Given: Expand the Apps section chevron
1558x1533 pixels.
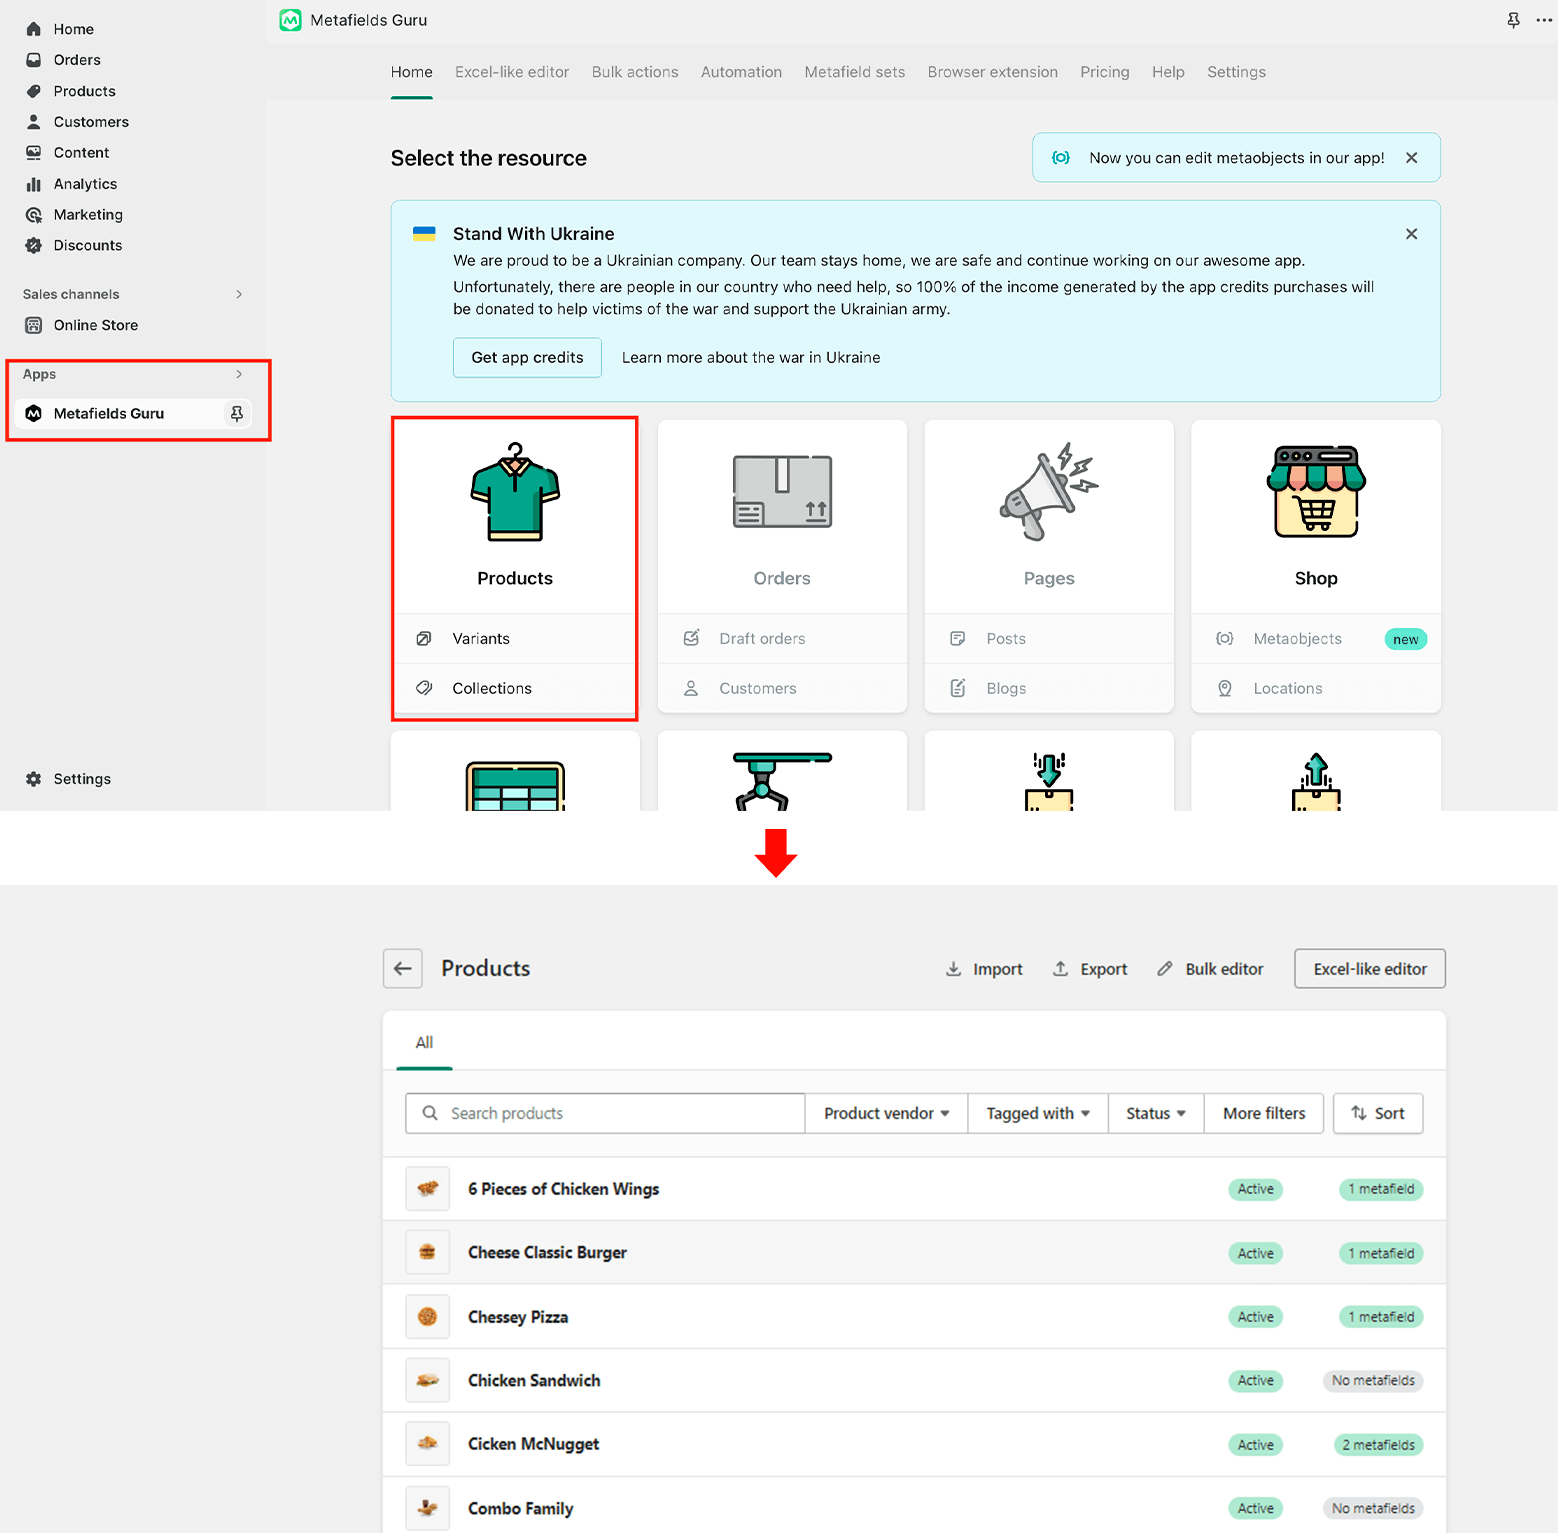Looking at the screenshot, I should point(239,374).
